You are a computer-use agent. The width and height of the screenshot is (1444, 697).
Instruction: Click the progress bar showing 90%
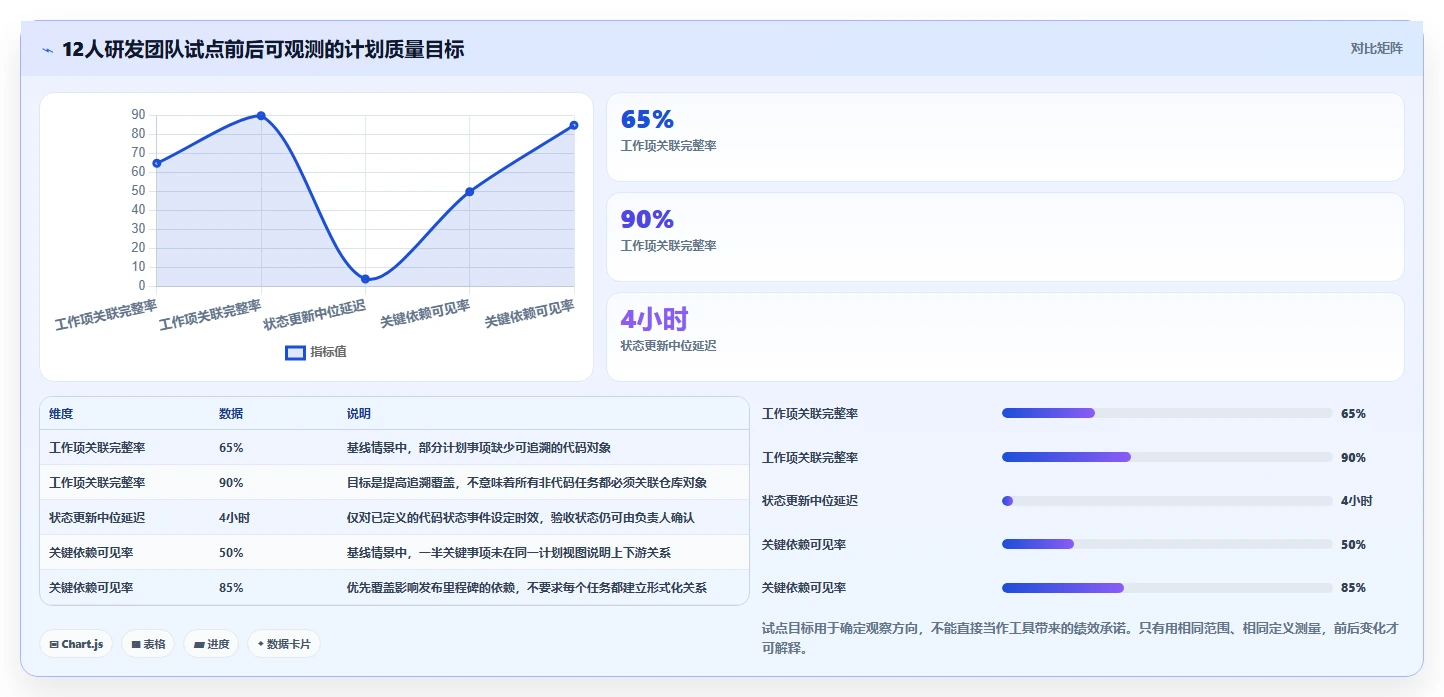click(x=1167, y=457)
